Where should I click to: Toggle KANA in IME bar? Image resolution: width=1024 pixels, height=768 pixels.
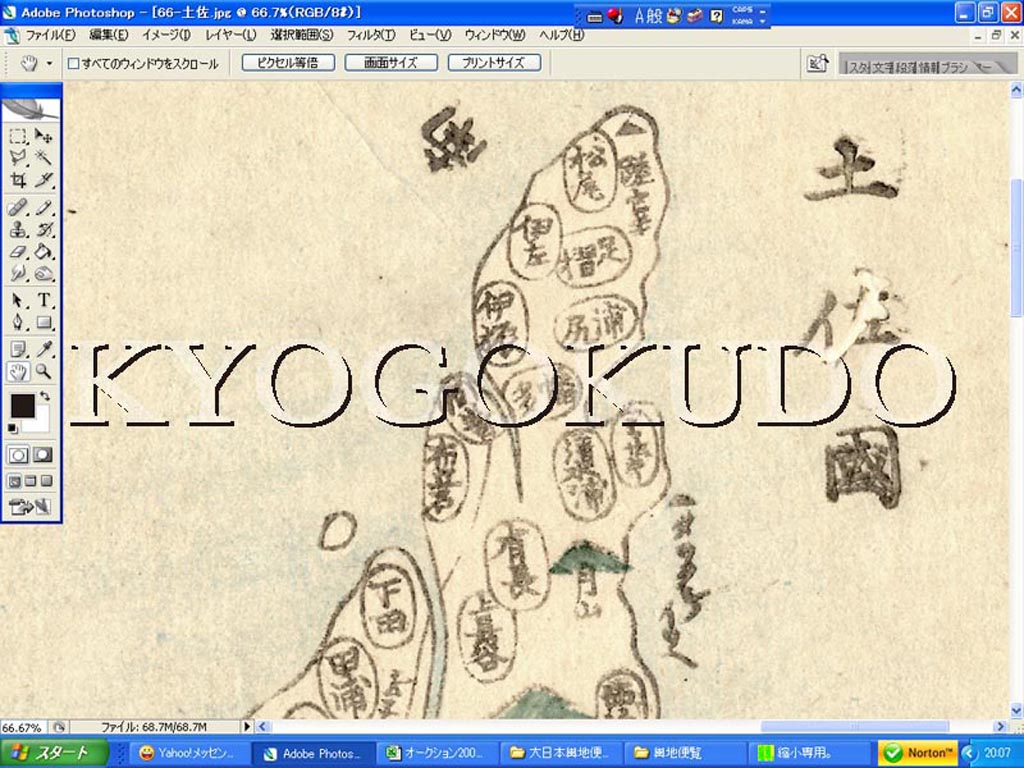point(743,22)
